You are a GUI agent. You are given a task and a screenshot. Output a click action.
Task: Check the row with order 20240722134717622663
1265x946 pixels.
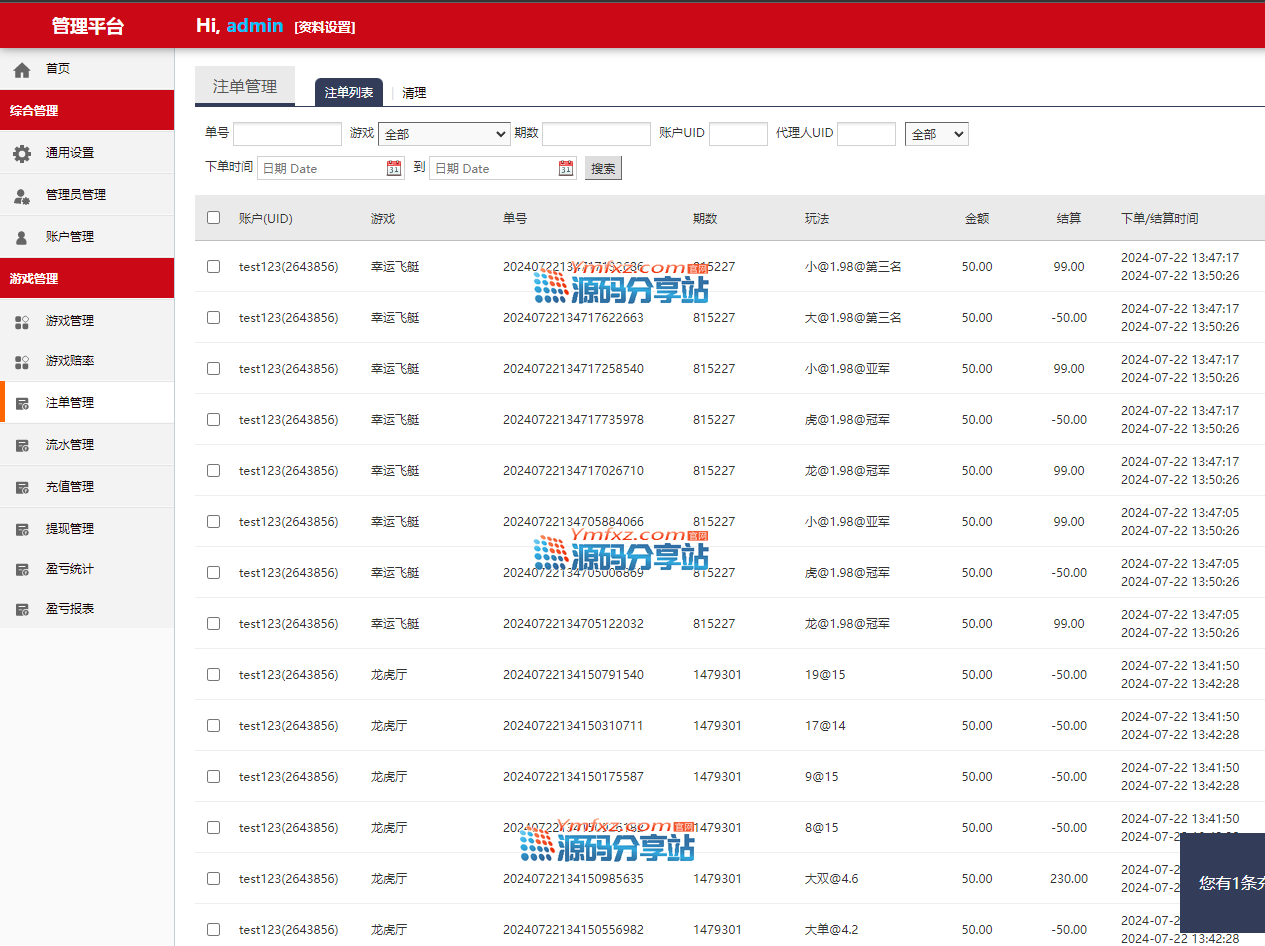[x=213, y=317]
